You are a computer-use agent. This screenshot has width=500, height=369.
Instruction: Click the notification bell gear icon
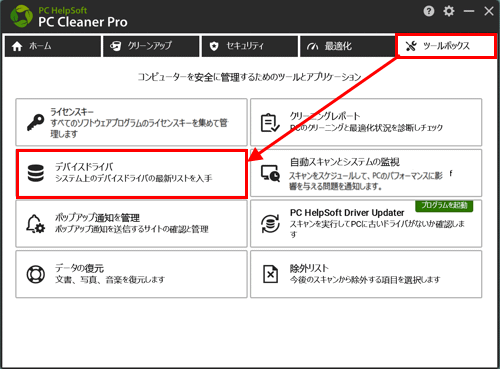coord(35,224)
